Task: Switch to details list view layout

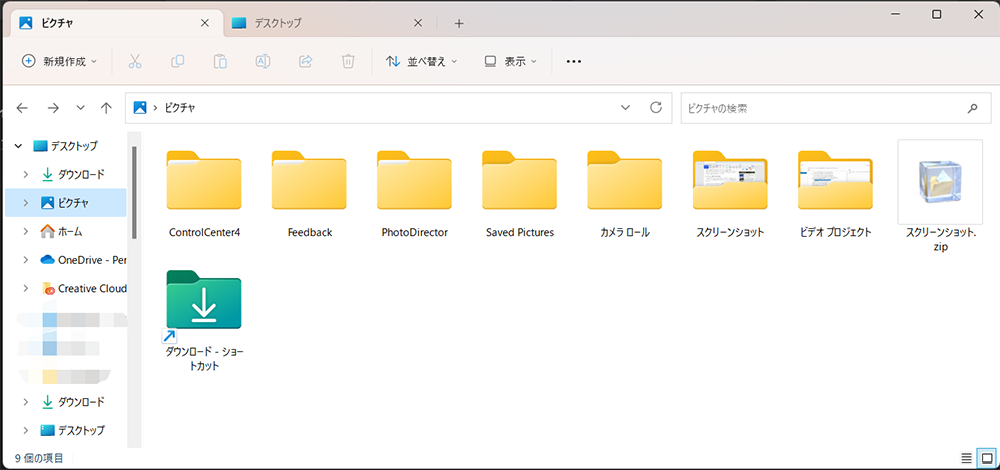Action: tap(966, 458)
